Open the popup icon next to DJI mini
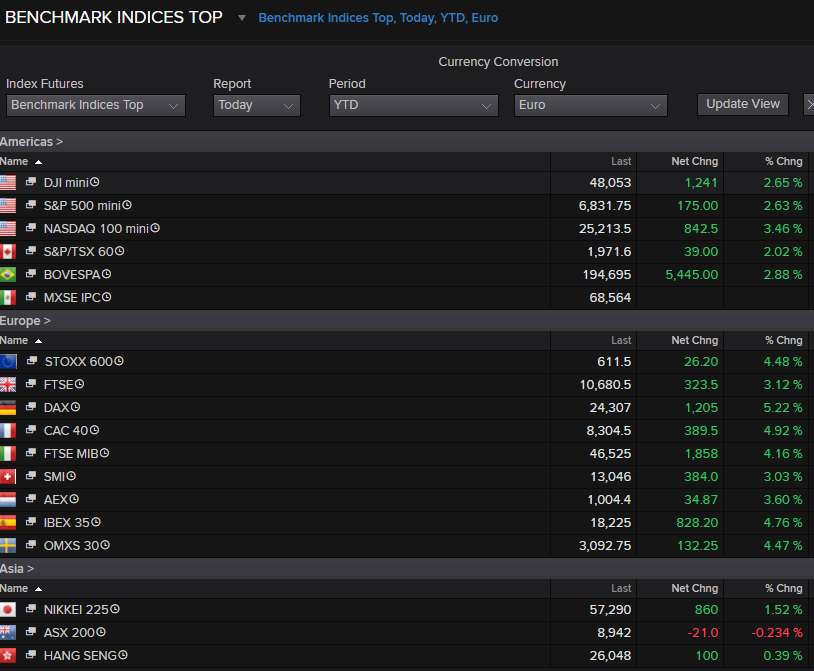 [31, 182]
